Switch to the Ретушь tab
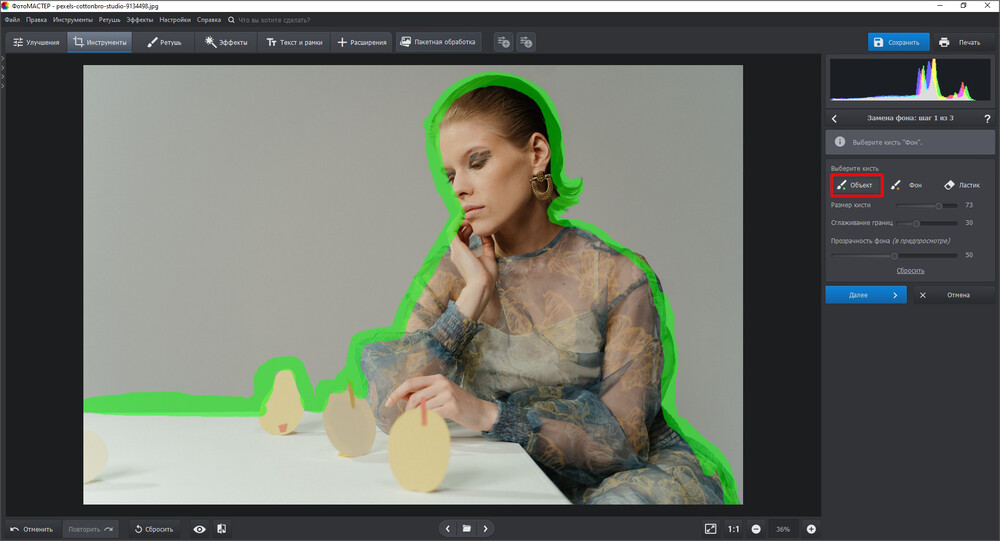The height and width of the screenshot is (541, 1000). coord(164,42)
